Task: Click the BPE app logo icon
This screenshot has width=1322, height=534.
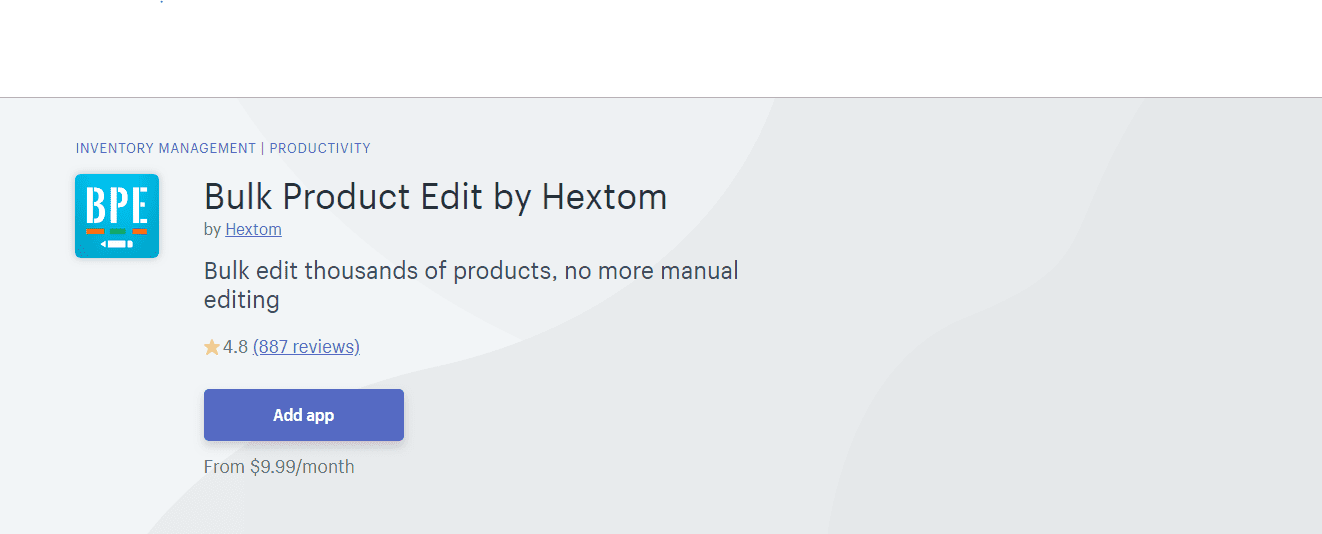Action: pos(117,215)
